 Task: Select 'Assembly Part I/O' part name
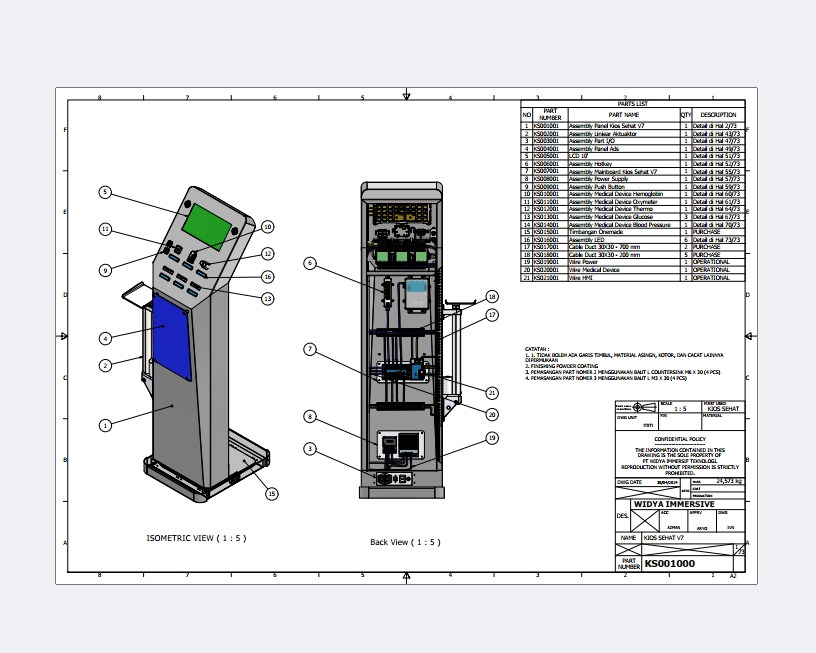coord(592,141)
